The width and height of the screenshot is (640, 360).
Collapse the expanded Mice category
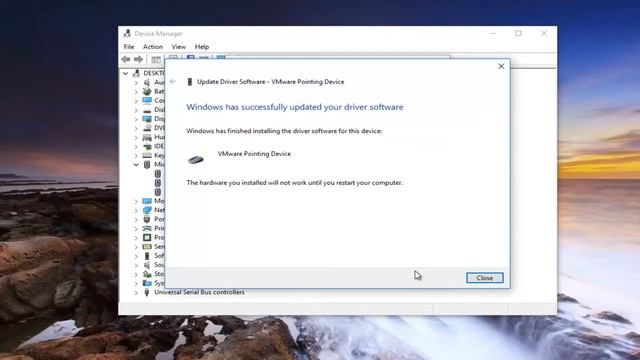136,164
